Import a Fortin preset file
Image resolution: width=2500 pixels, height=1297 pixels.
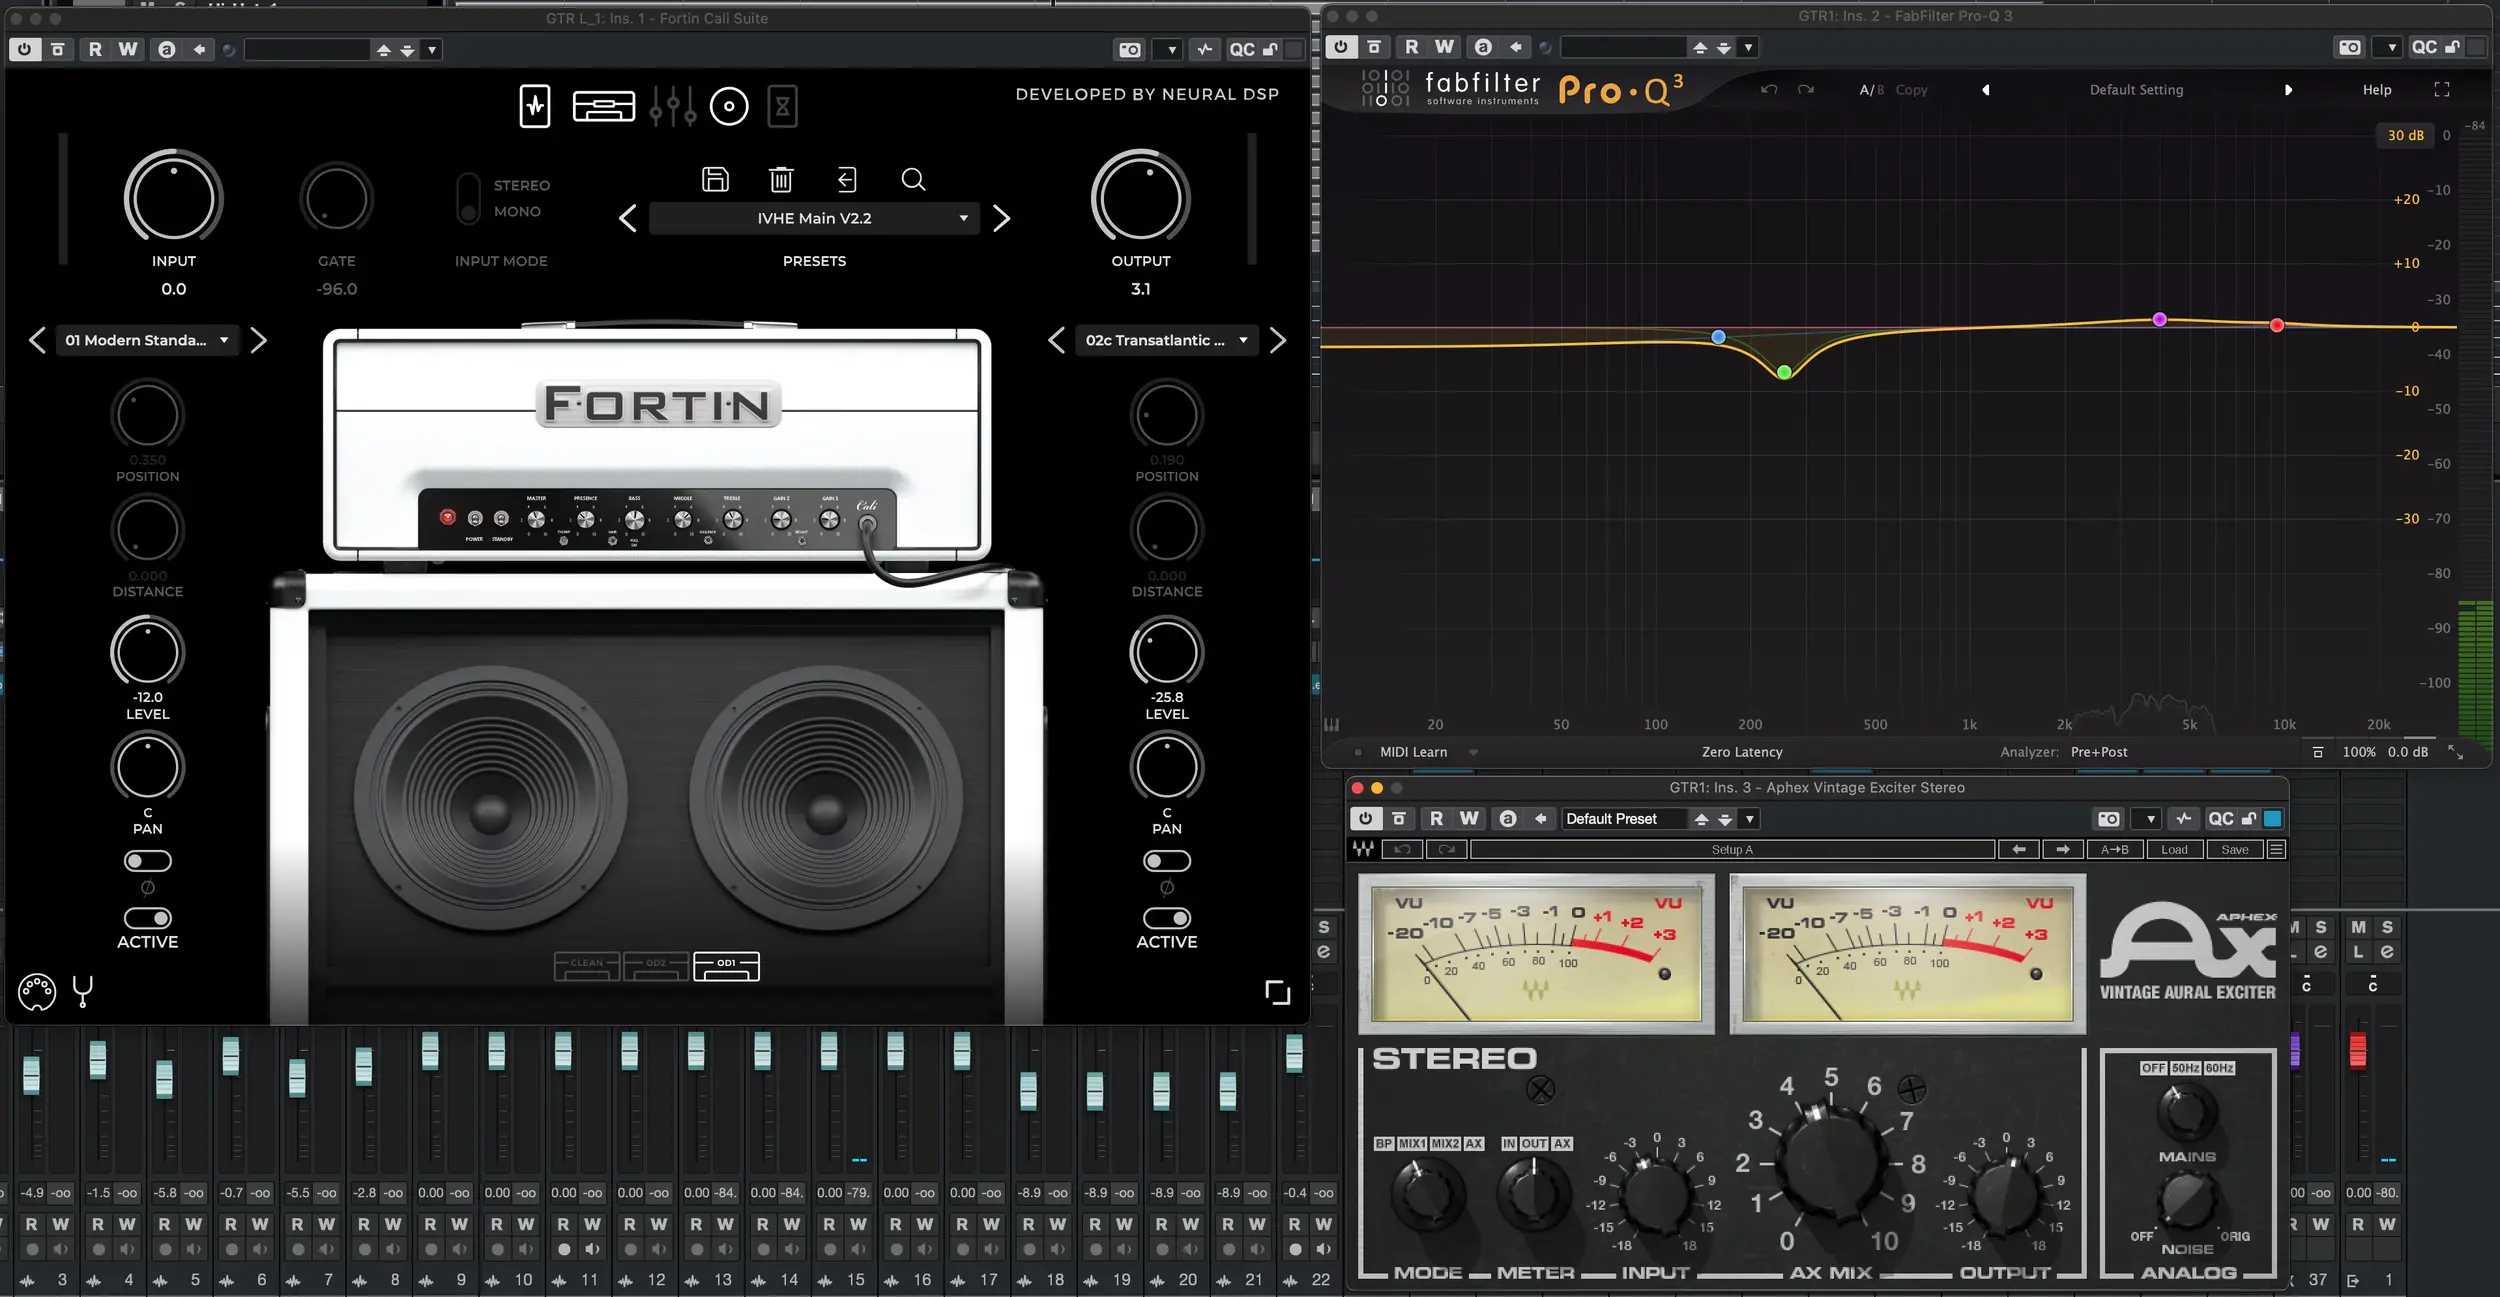click(847, 179)
